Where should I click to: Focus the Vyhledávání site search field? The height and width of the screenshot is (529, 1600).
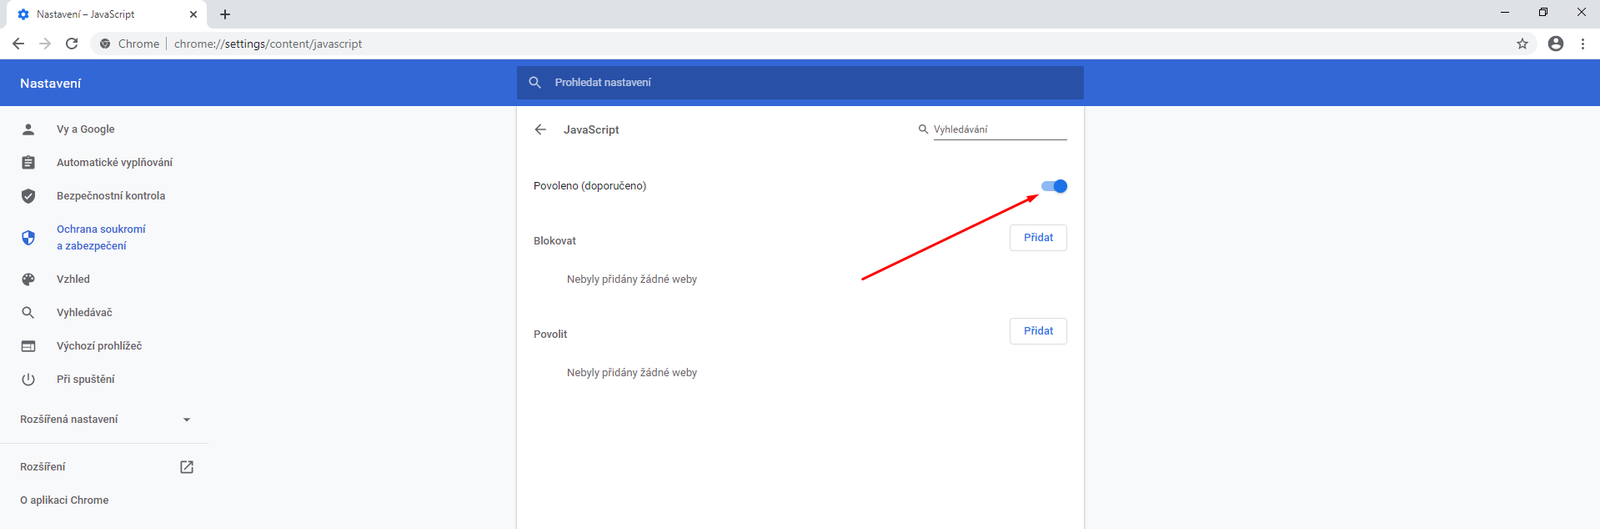point(999,130)
